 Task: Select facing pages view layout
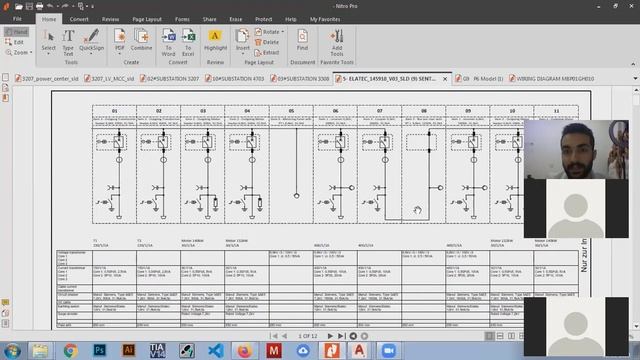pos(511,336)
